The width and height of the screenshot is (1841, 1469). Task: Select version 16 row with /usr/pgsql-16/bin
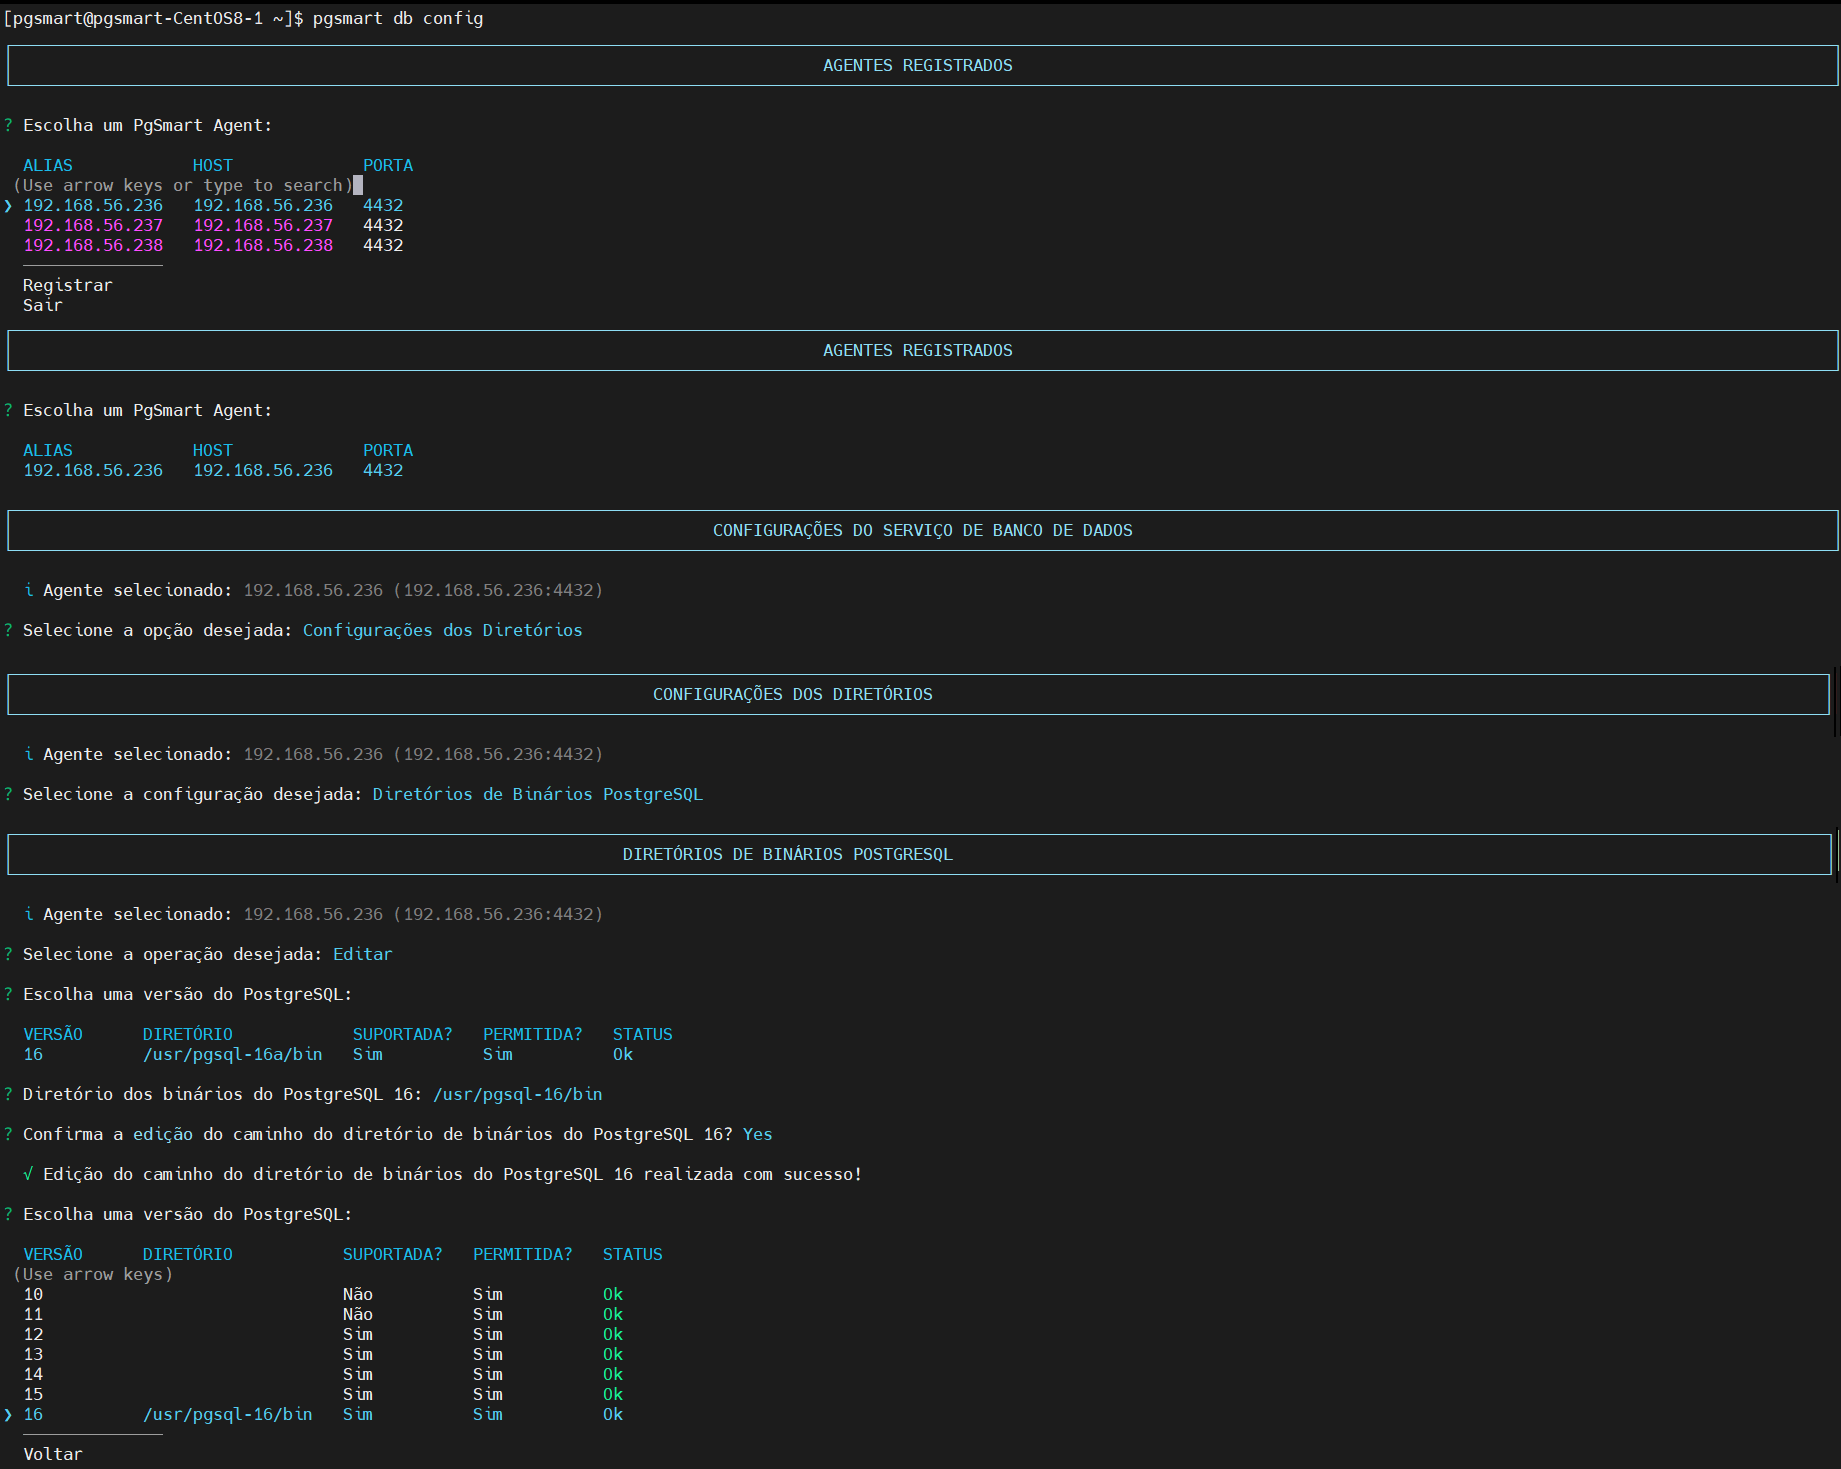pos(322,1414)
